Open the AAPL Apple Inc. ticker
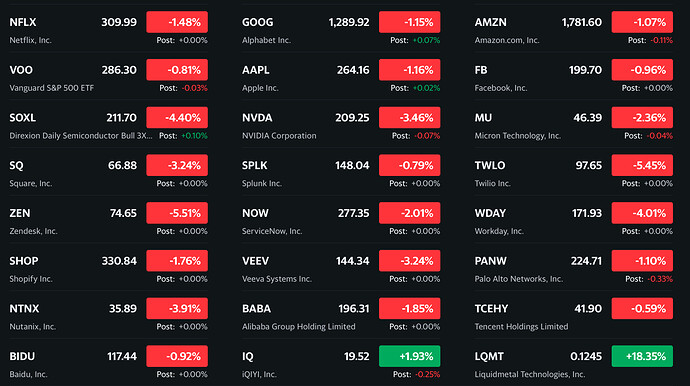 click(256, 70)
